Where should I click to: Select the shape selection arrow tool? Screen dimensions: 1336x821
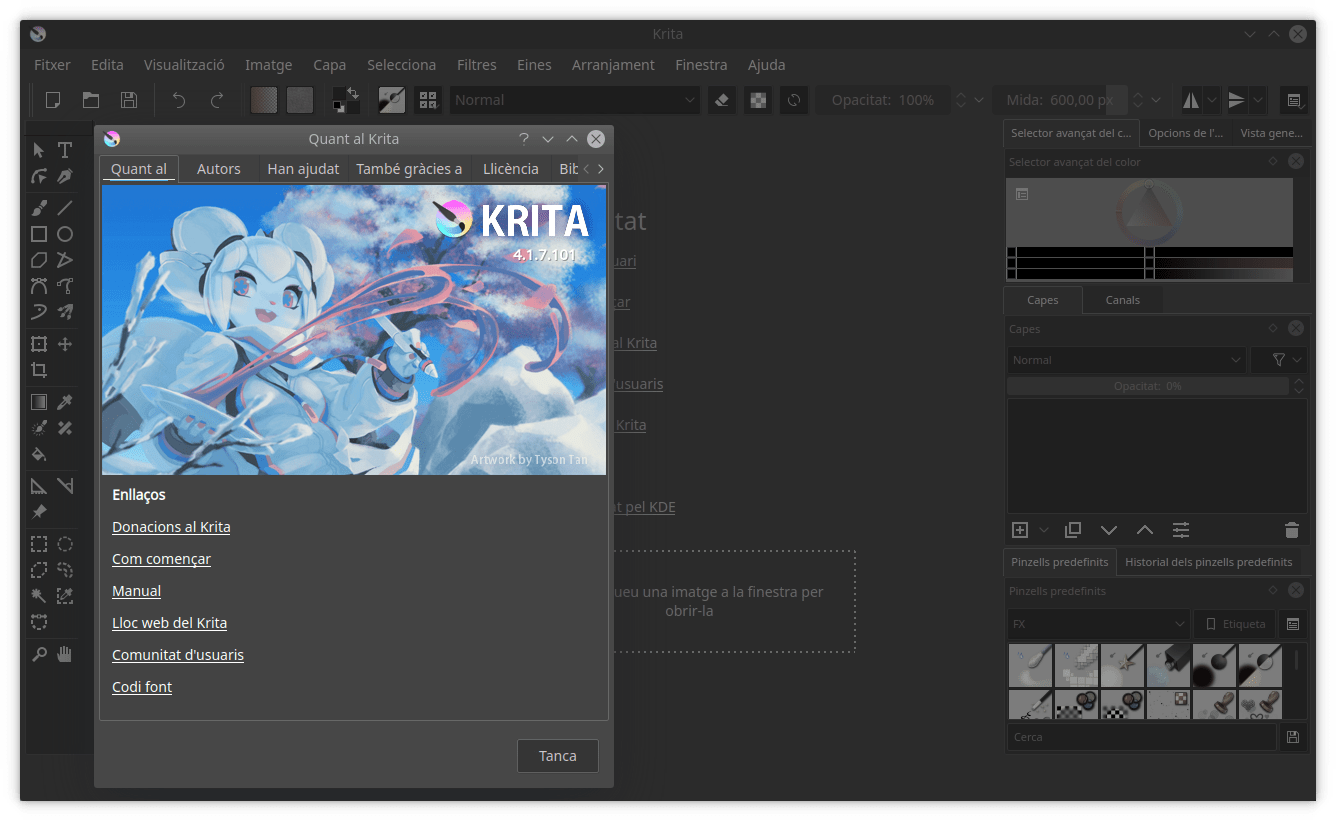[x=38, y=150]
